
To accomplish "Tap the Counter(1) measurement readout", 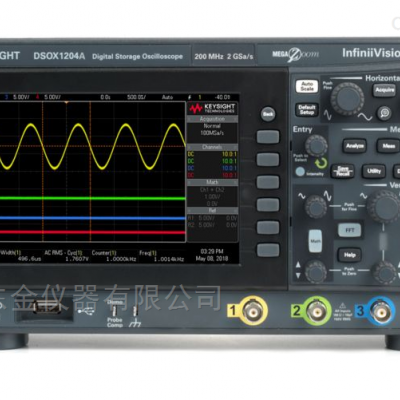I will tap(114, 256).
